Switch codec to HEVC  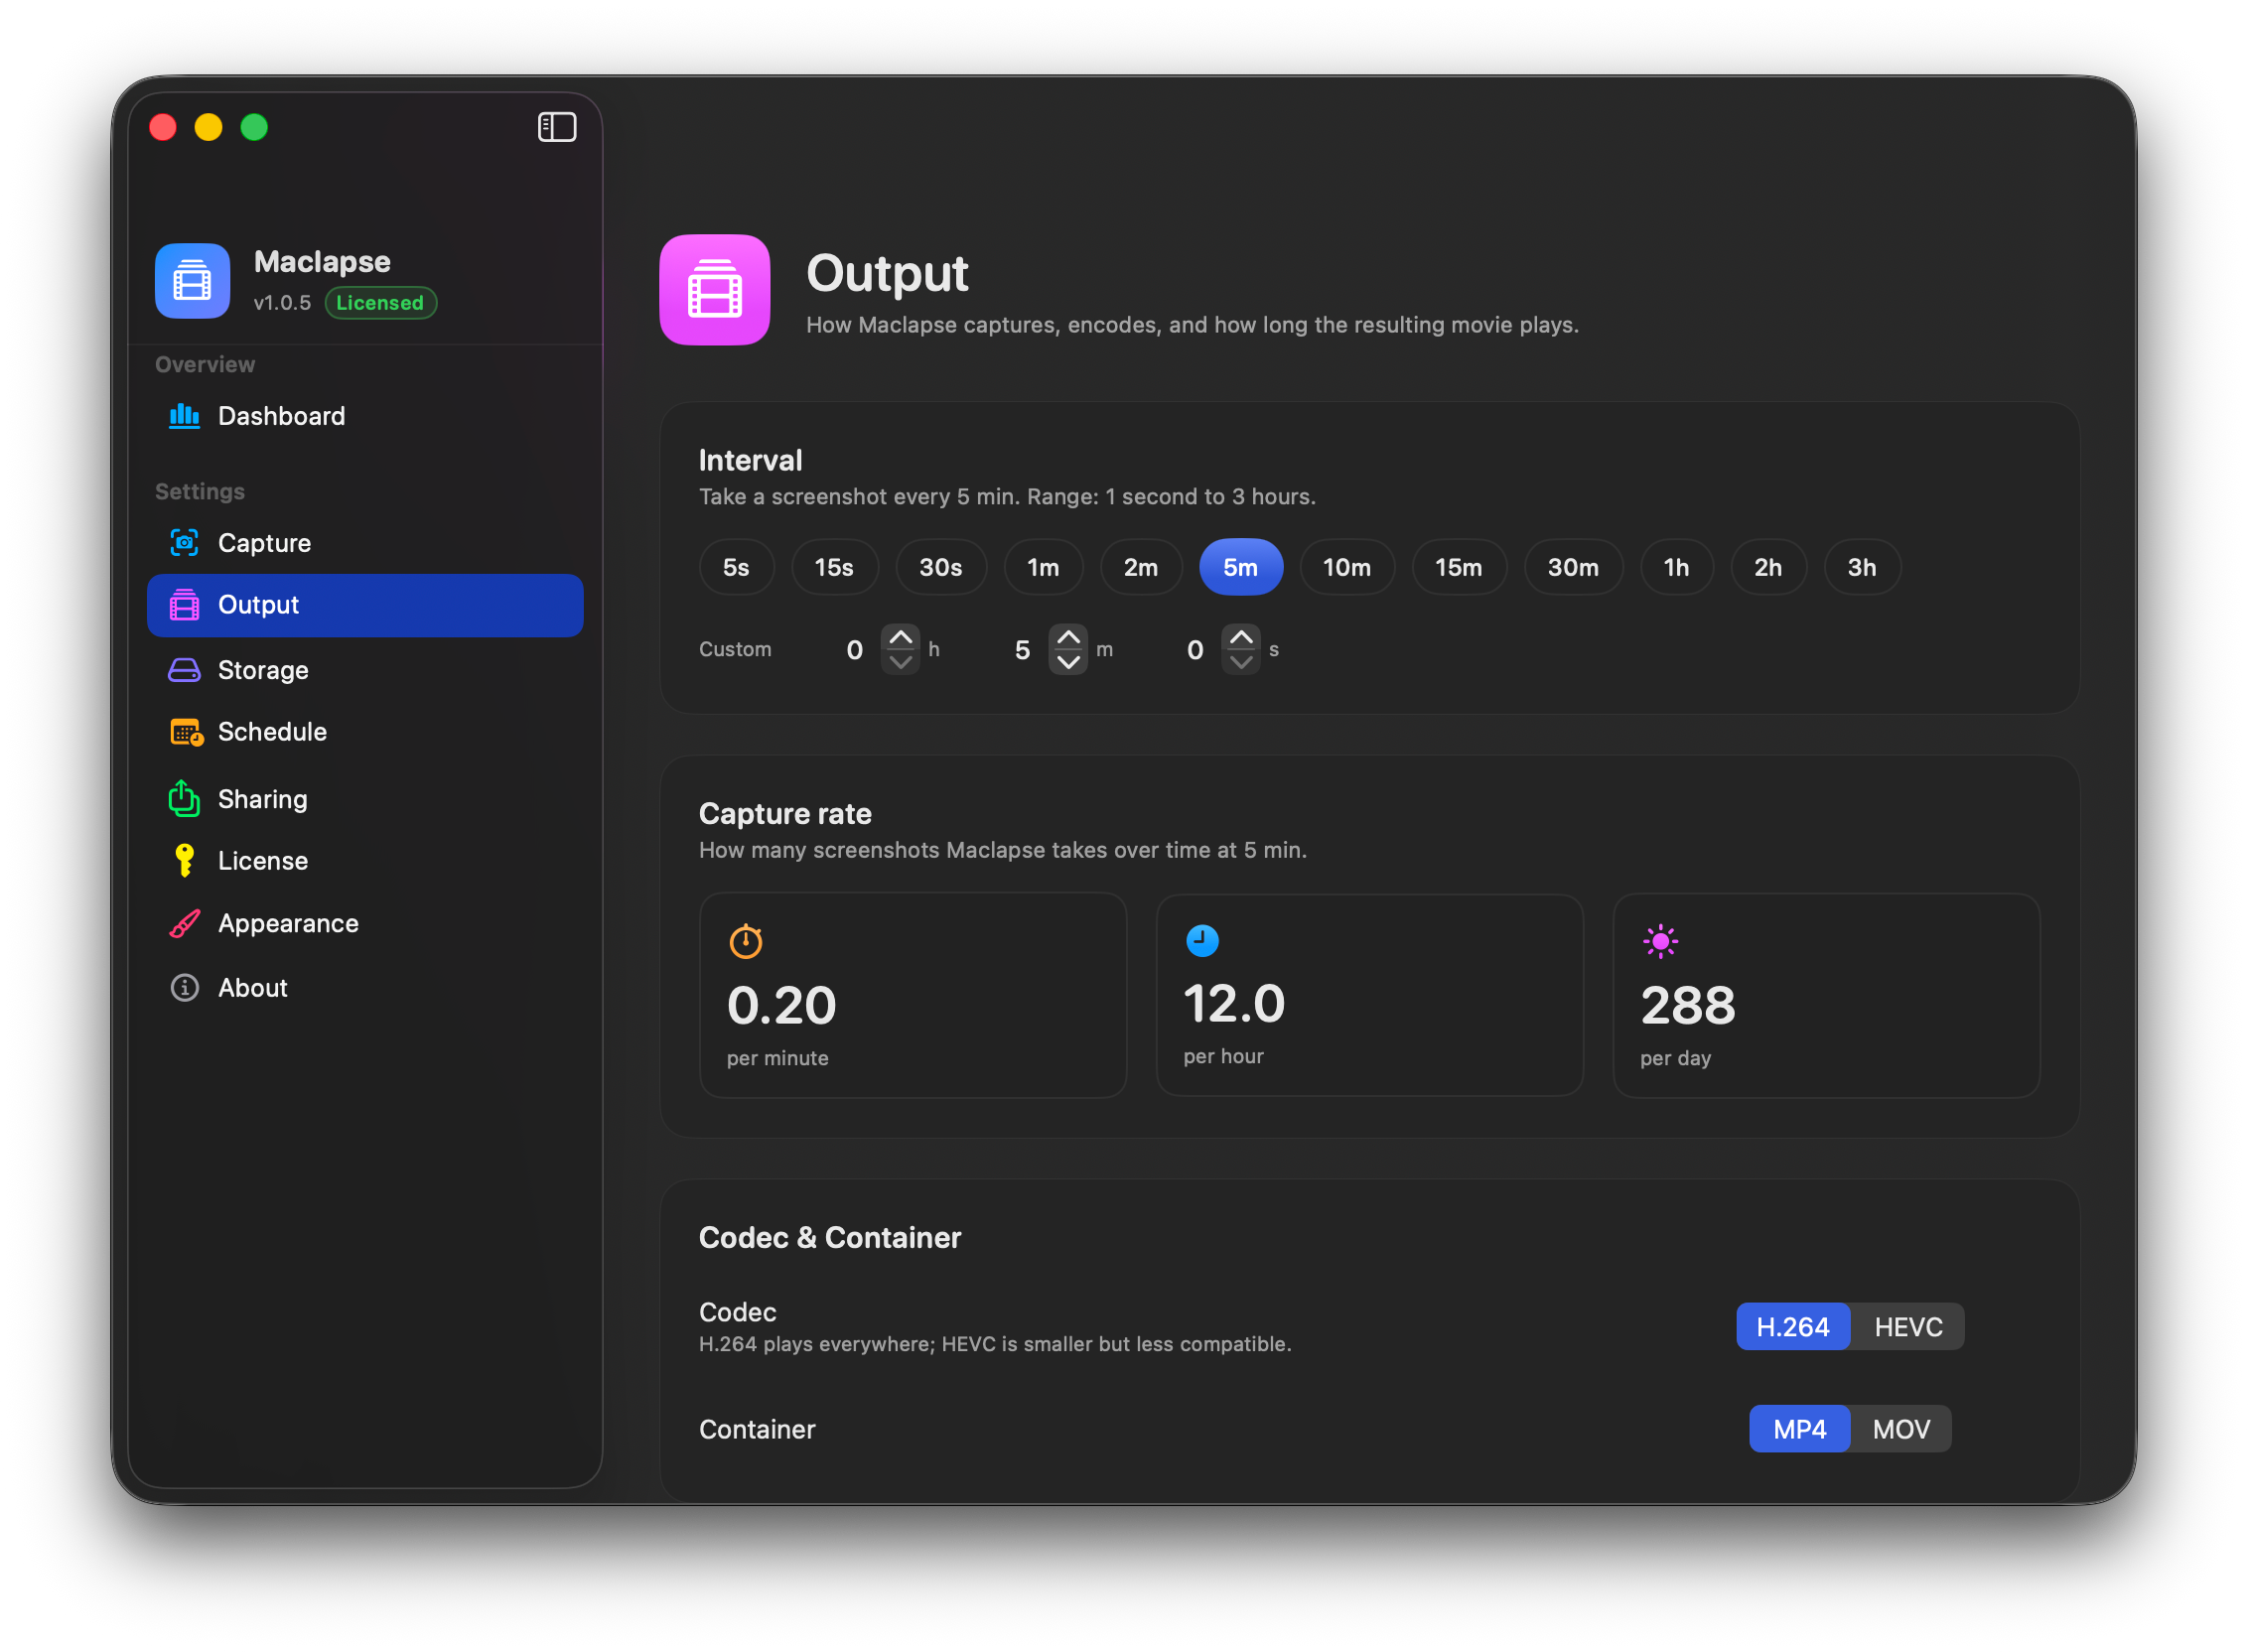pyautogui.click(x=1908, y=1327)
